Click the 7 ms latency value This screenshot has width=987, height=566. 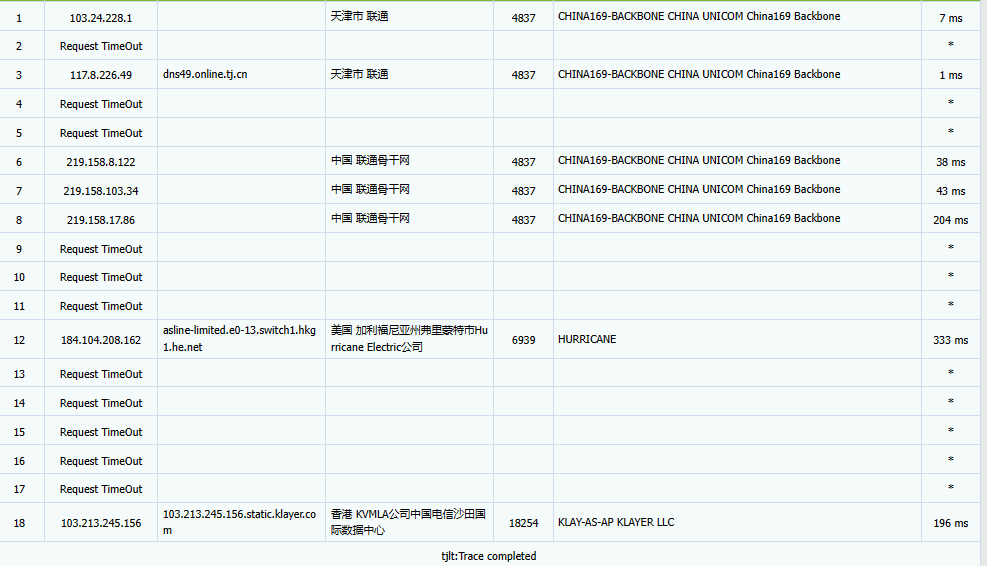(950, 18)
